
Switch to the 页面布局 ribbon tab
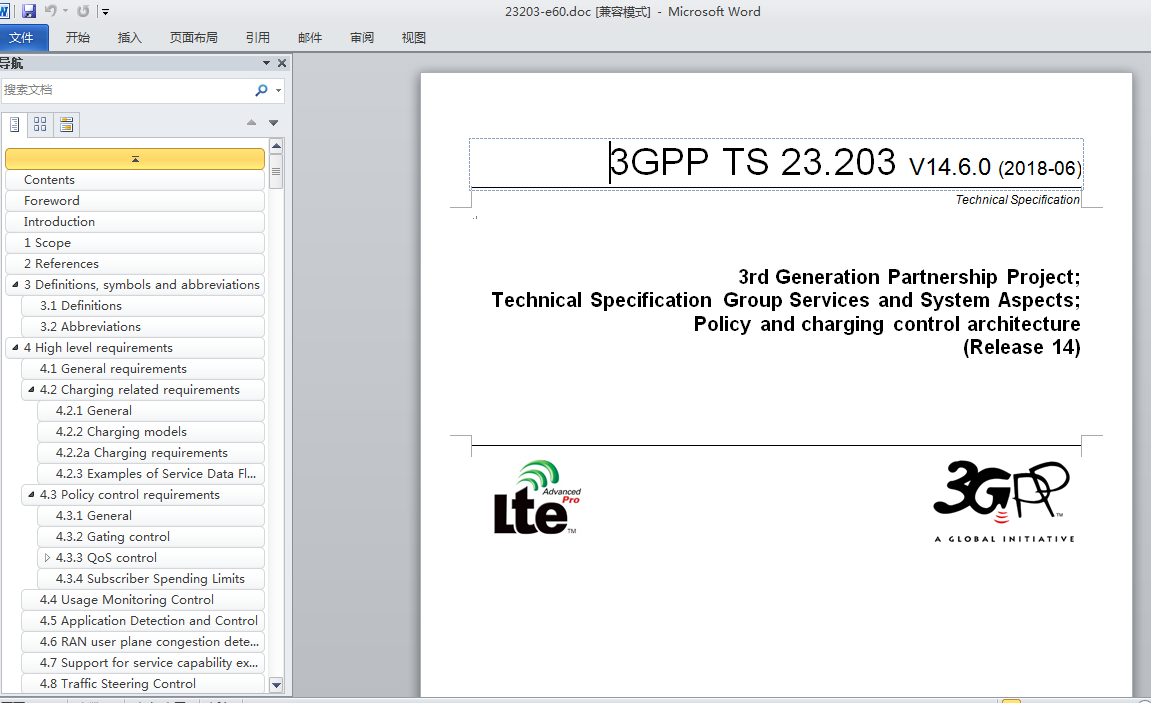click(194, 37)
